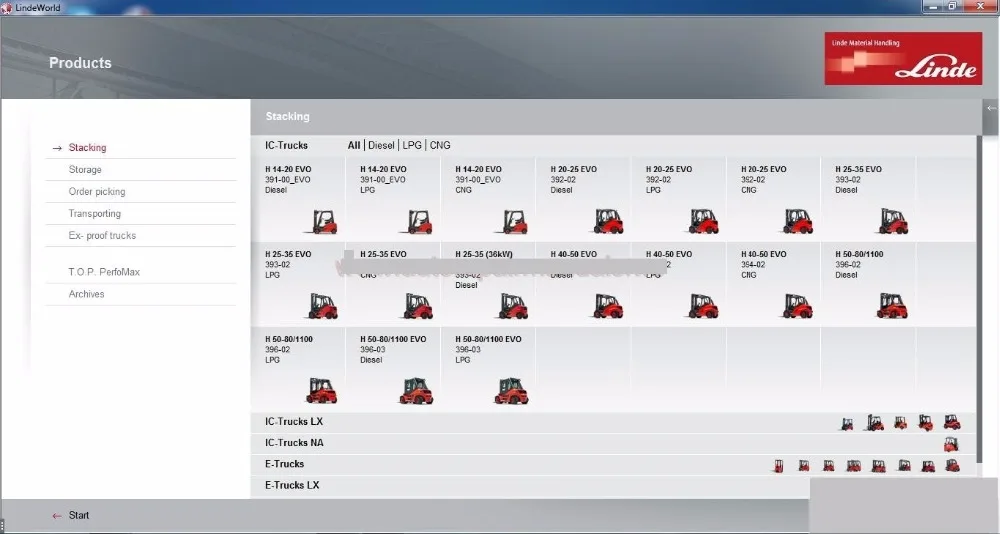Image resolution: width=1000 pixels, height=534 pixels.
Task: Open the Storage category
Action: pyautogui.click(x=85, y=170)
